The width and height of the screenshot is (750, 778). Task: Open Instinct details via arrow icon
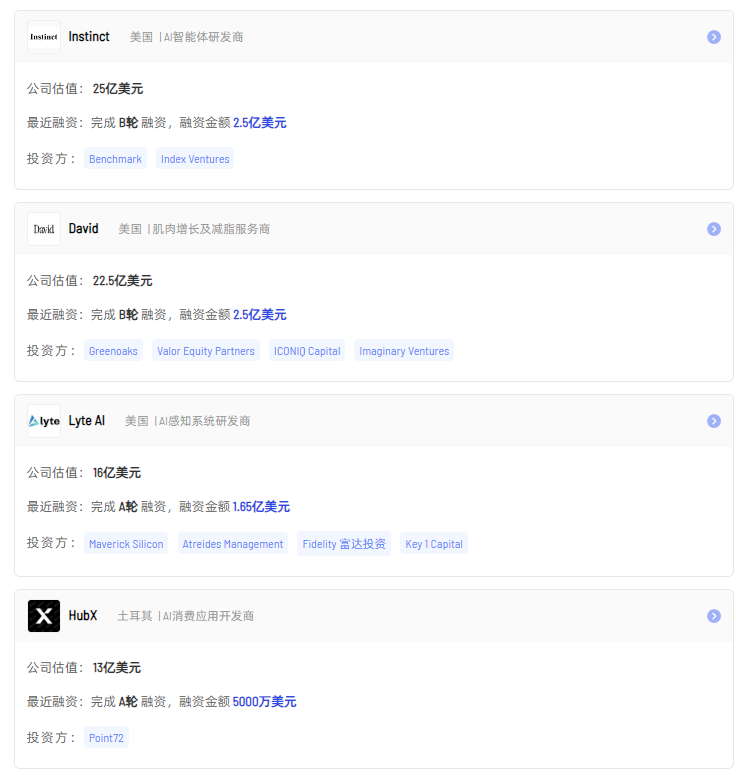pos(714,37)
